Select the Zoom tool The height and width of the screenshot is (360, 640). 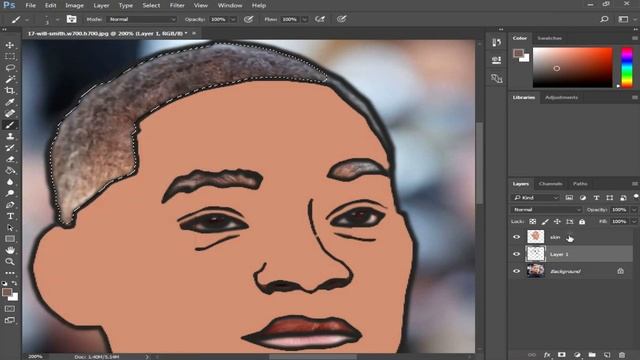(10, 262)
